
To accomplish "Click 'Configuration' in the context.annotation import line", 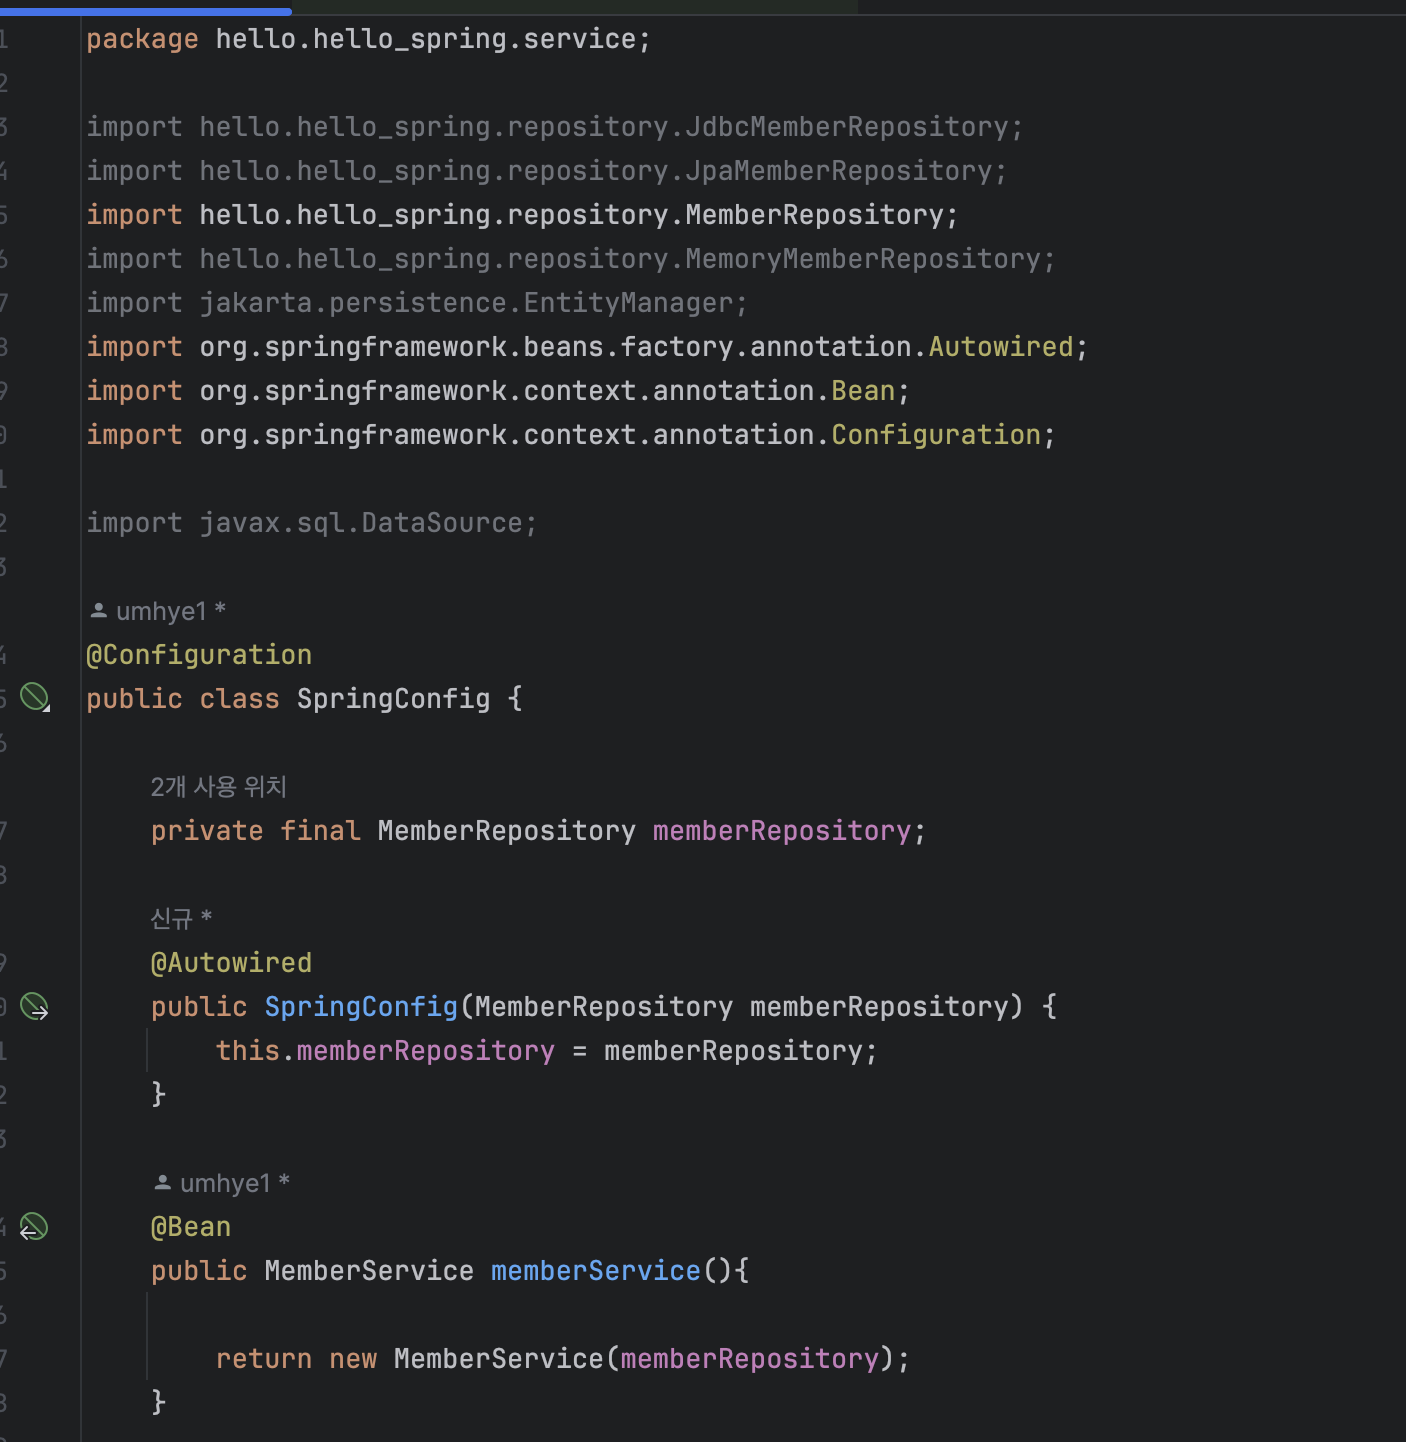I will click(x=936, y=435).
